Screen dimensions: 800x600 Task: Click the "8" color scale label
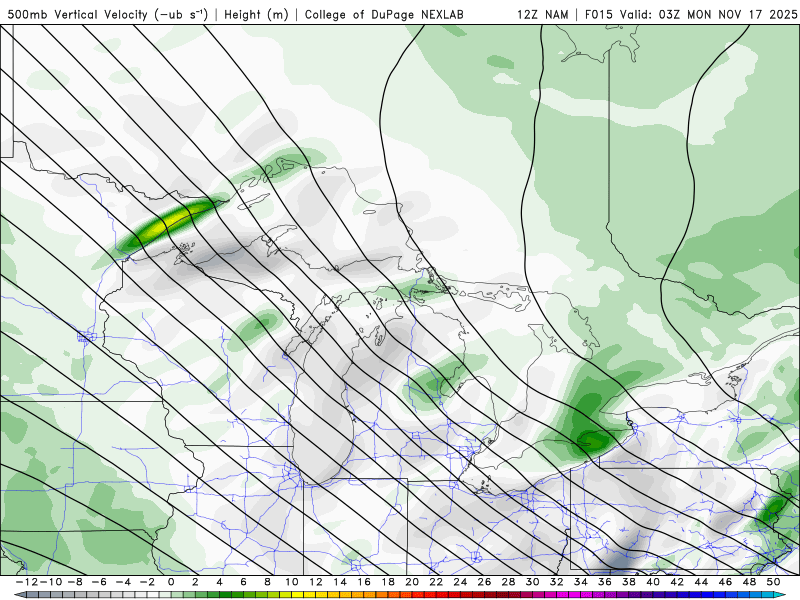pos(267,582)
